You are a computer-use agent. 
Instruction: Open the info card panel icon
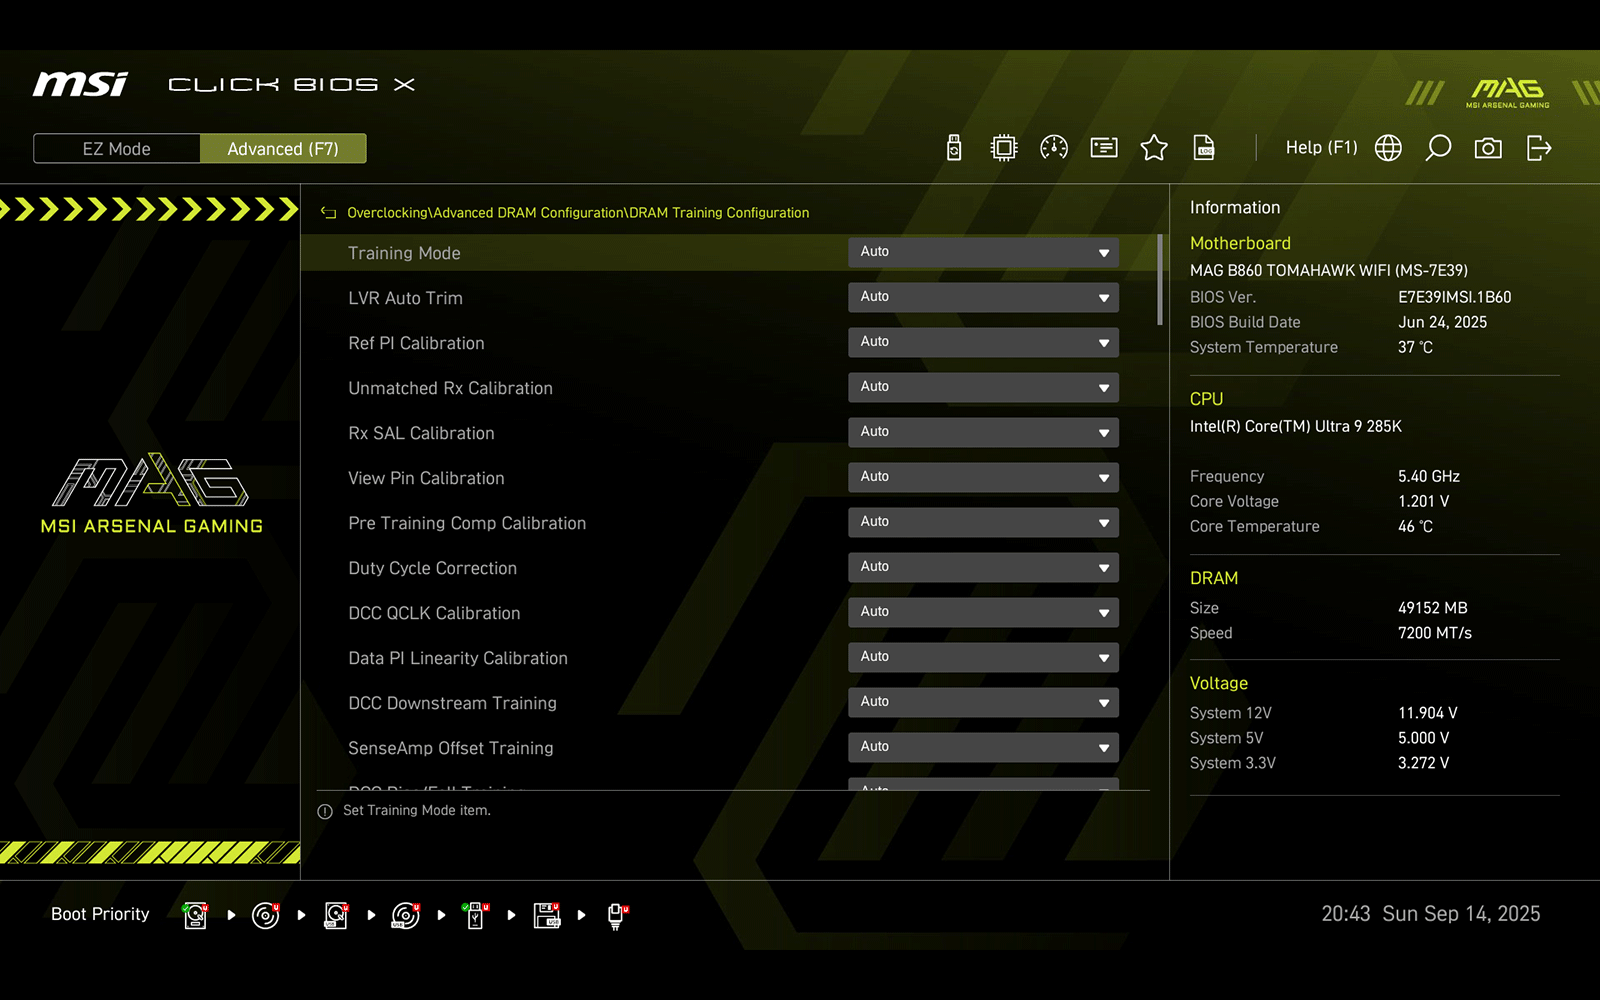tap(1104, 148)
